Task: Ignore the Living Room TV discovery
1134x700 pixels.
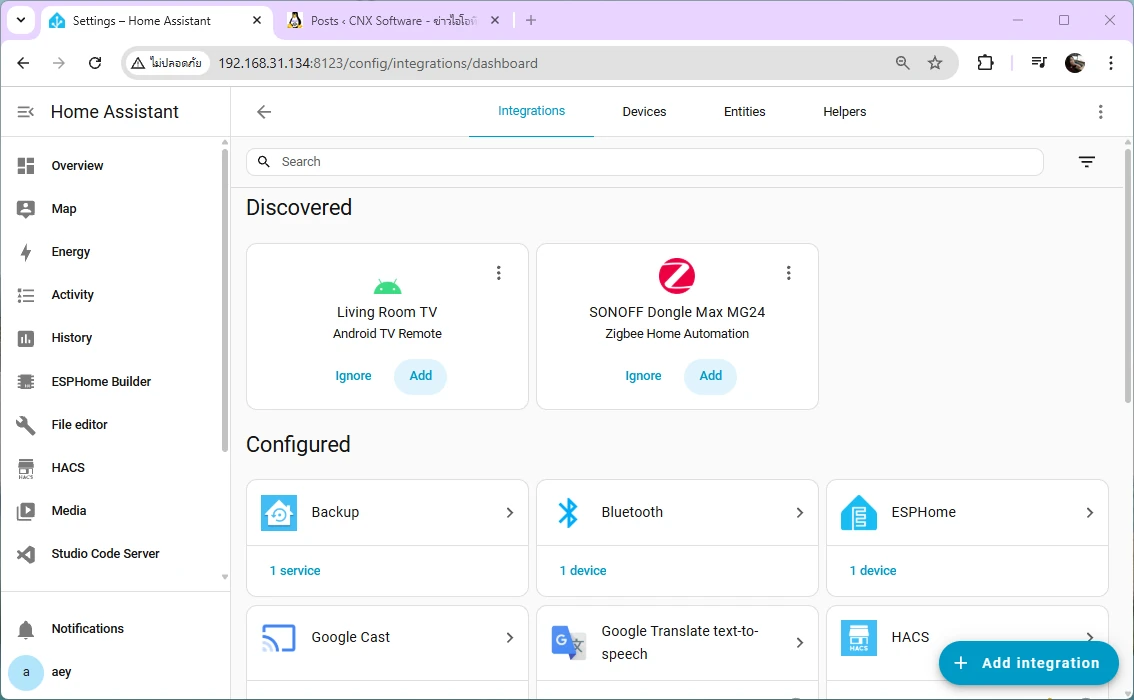Action: (353, 376)
